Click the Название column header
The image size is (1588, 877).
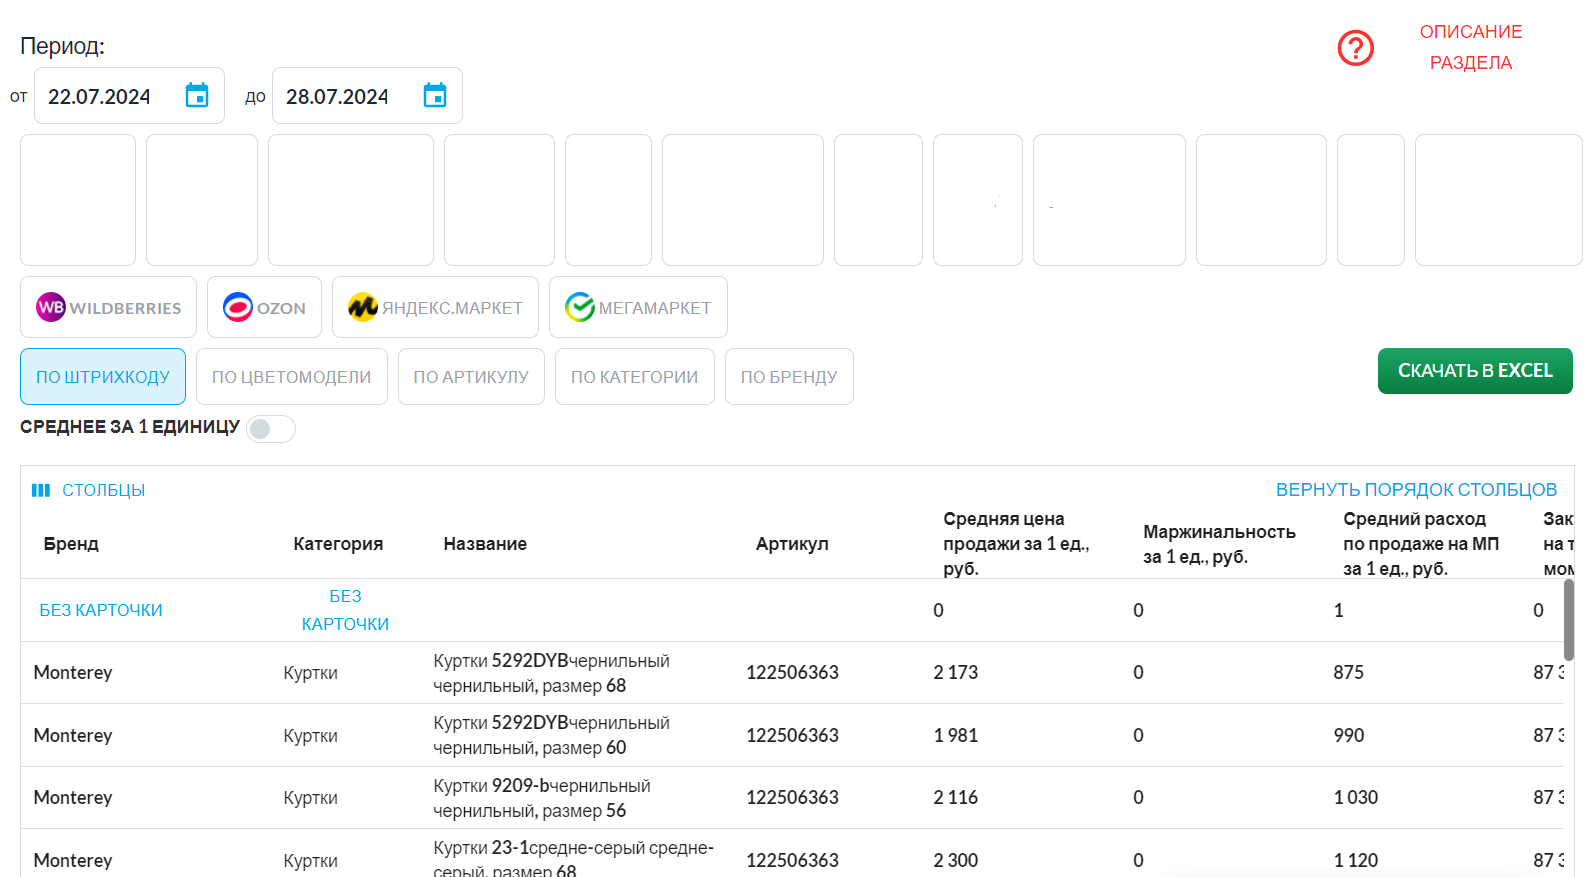coord(485,544)
